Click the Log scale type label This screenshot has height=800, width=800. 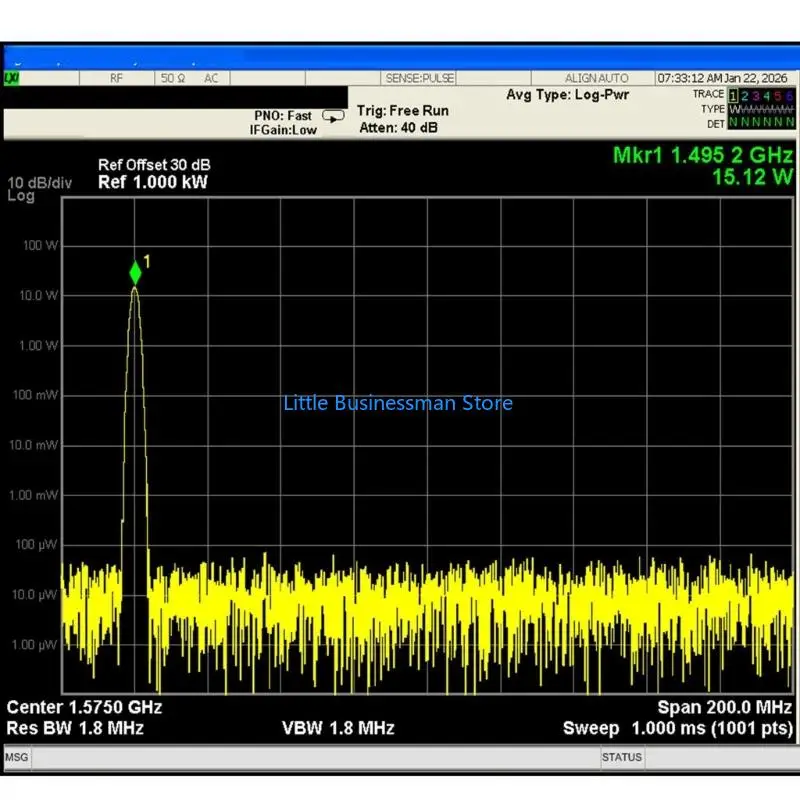[x=21, y=196]
